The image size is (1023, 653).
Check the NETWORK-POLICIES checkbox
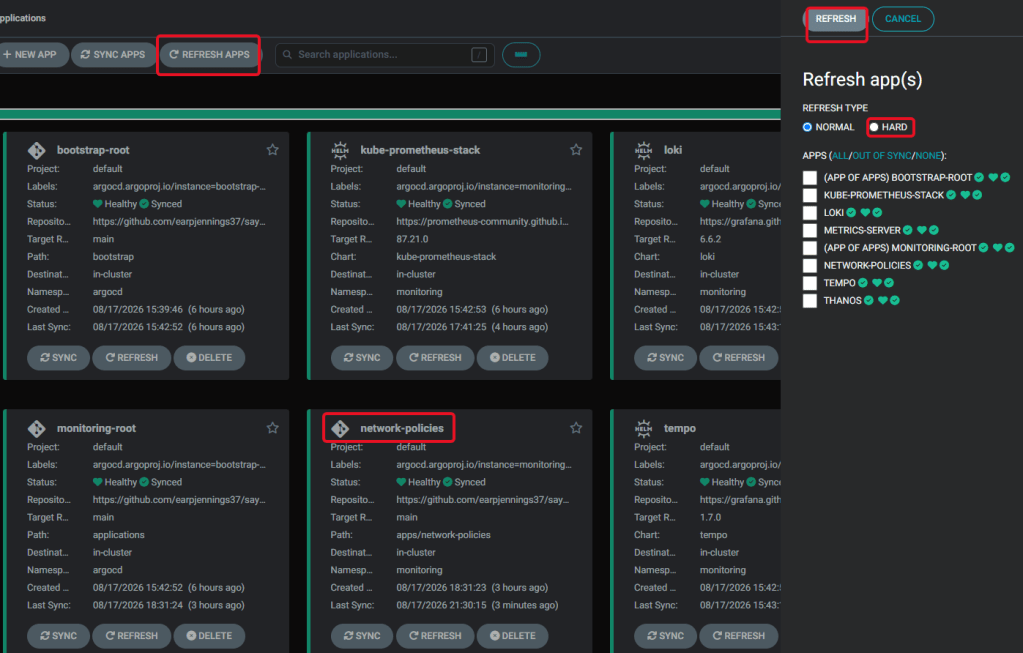pos(810,266)
